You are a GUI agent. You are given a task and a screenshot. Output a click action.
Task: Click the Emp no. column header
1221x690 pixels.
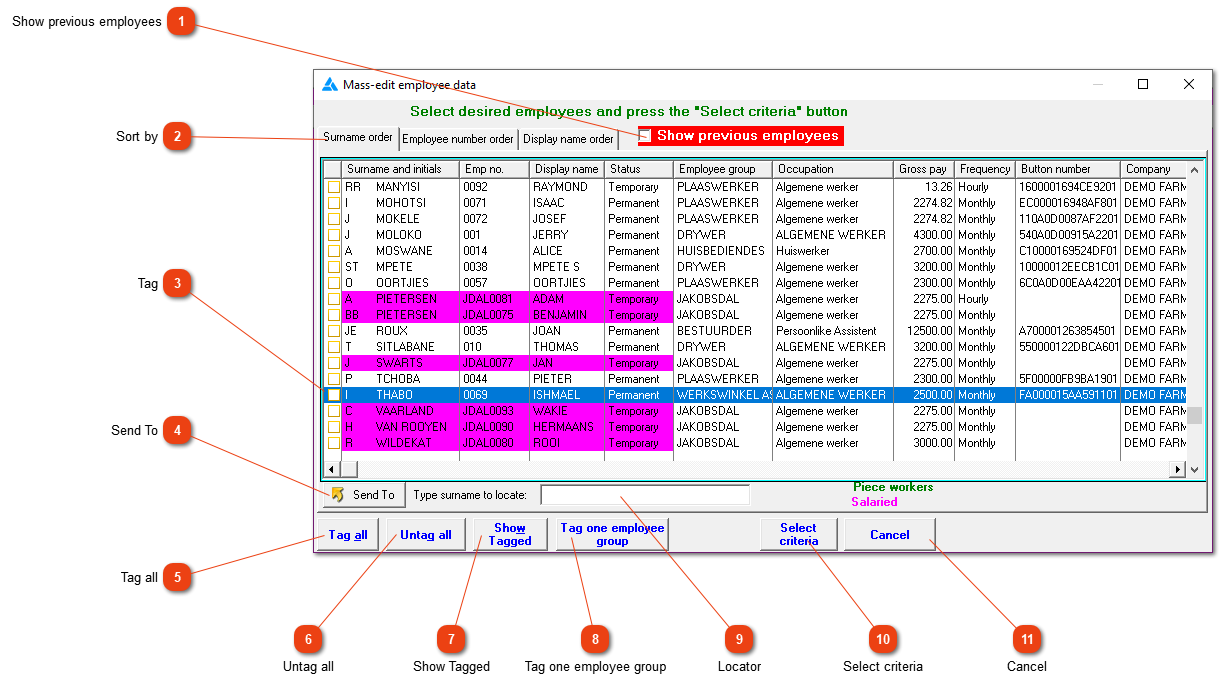click(495, 169)
